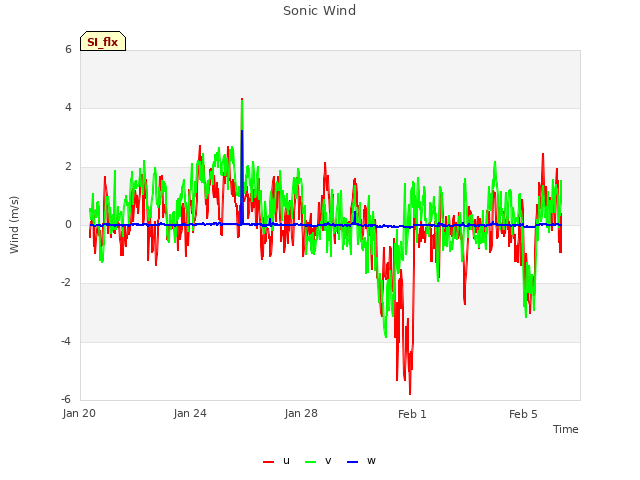
Task: Click the y-axis value 2
Action: (x=68, y=166)
